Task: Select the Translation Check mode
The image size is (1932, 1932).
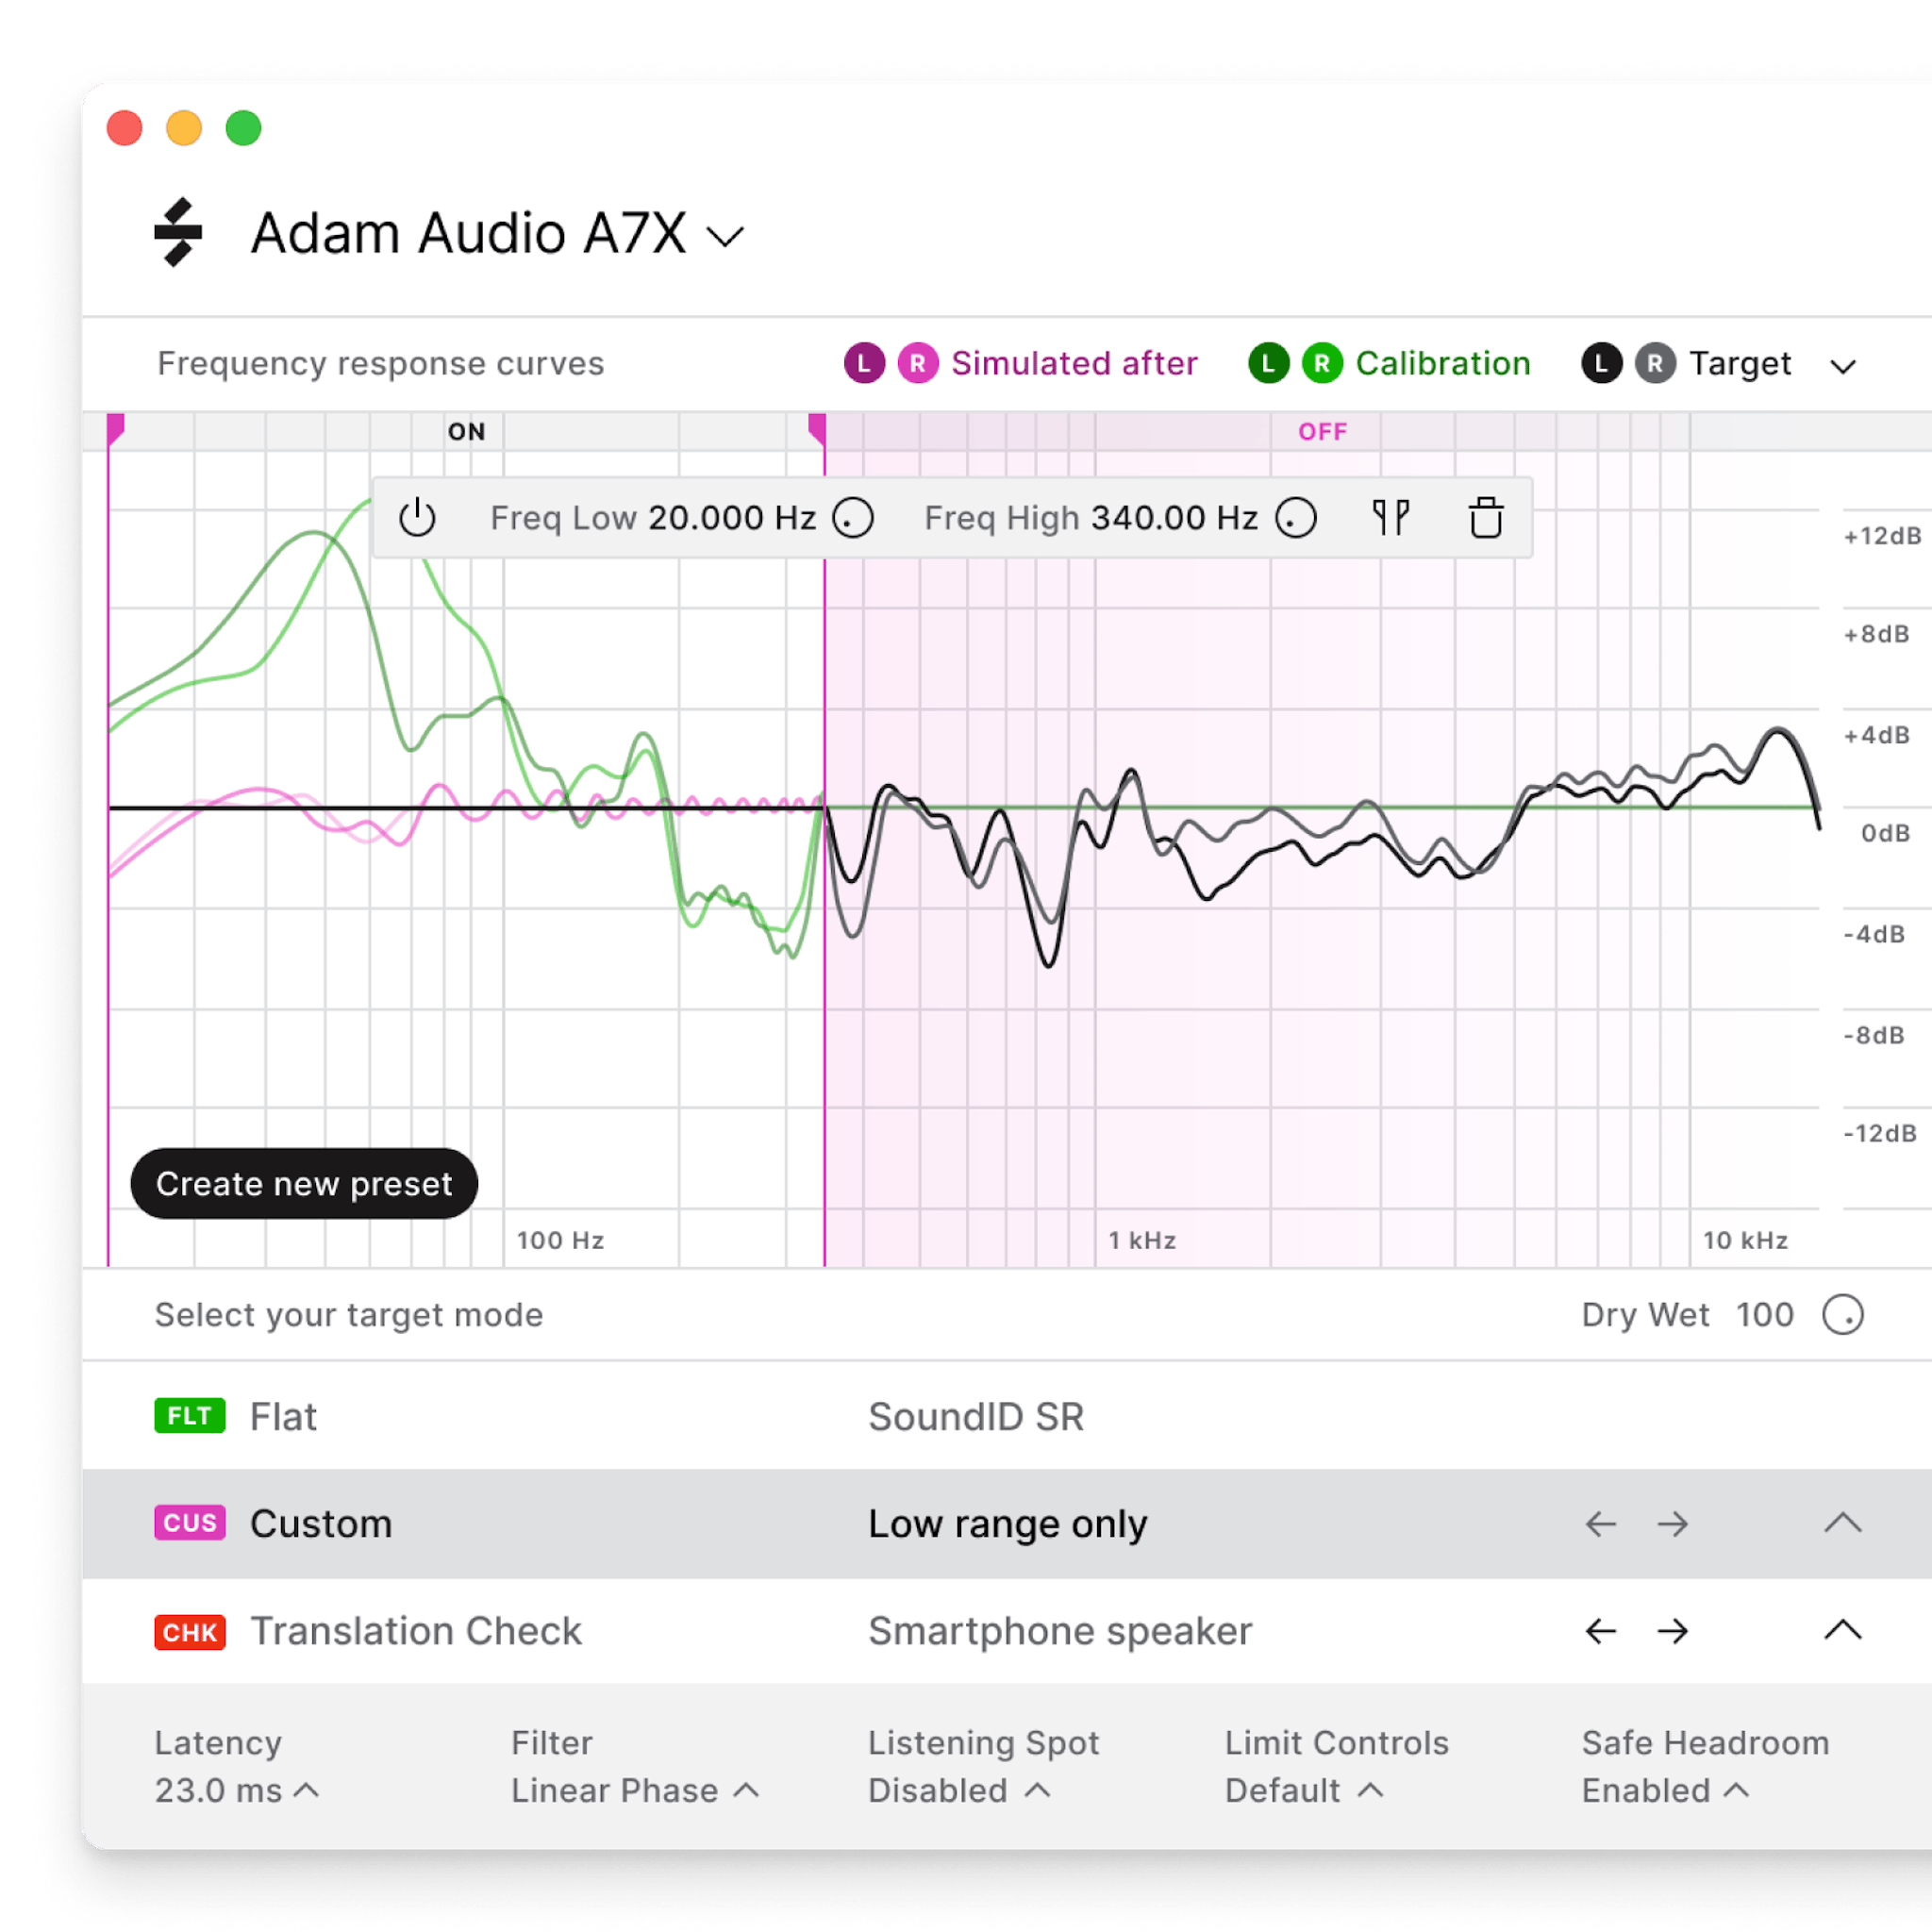Action: pyautogui.click(x=415, y=1631)
